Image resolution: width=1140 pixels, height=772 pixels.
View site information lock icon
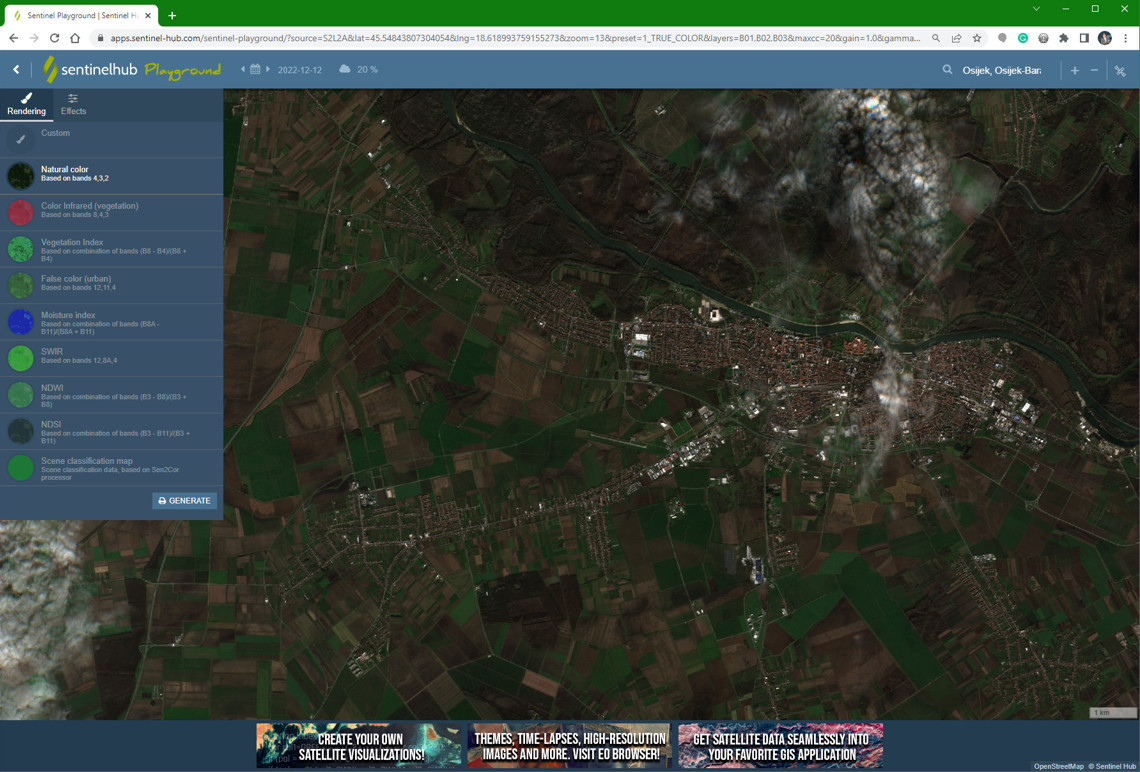pos(100,38)
